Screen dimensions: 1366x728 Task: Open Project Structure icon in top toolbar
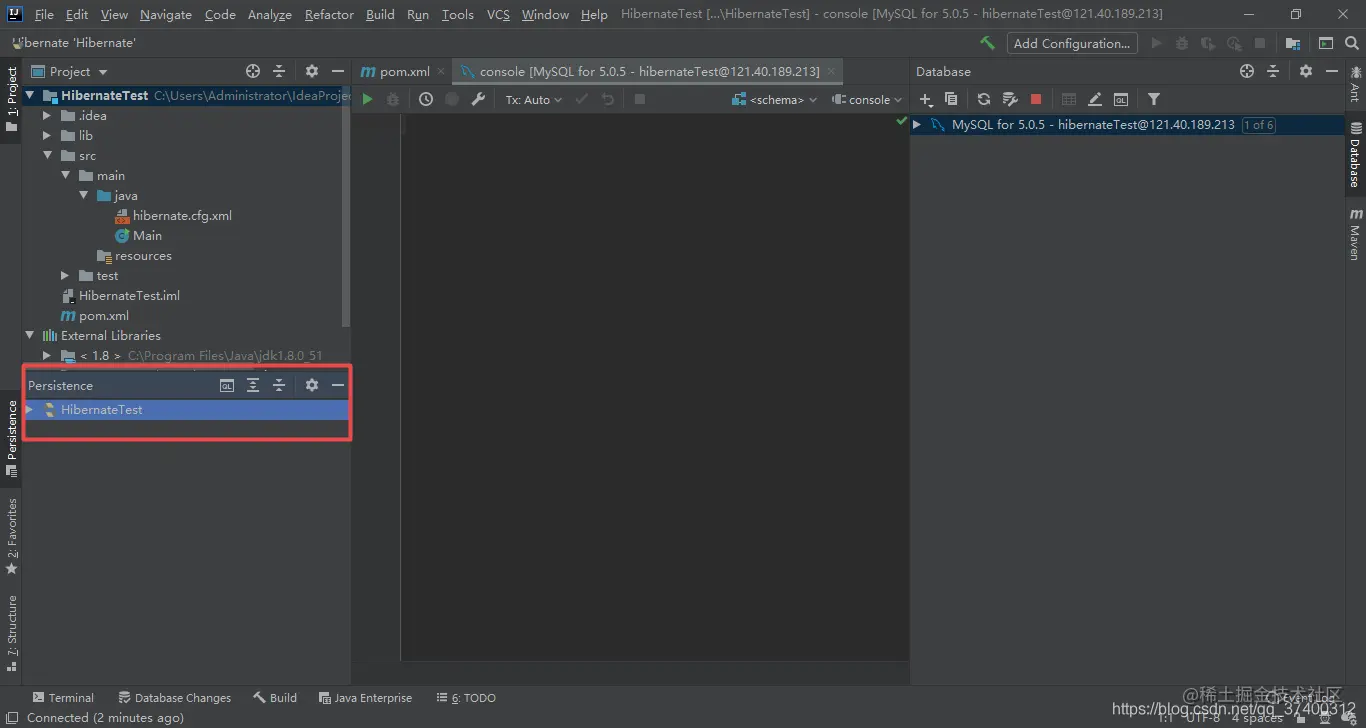(x=1293, y=43)
